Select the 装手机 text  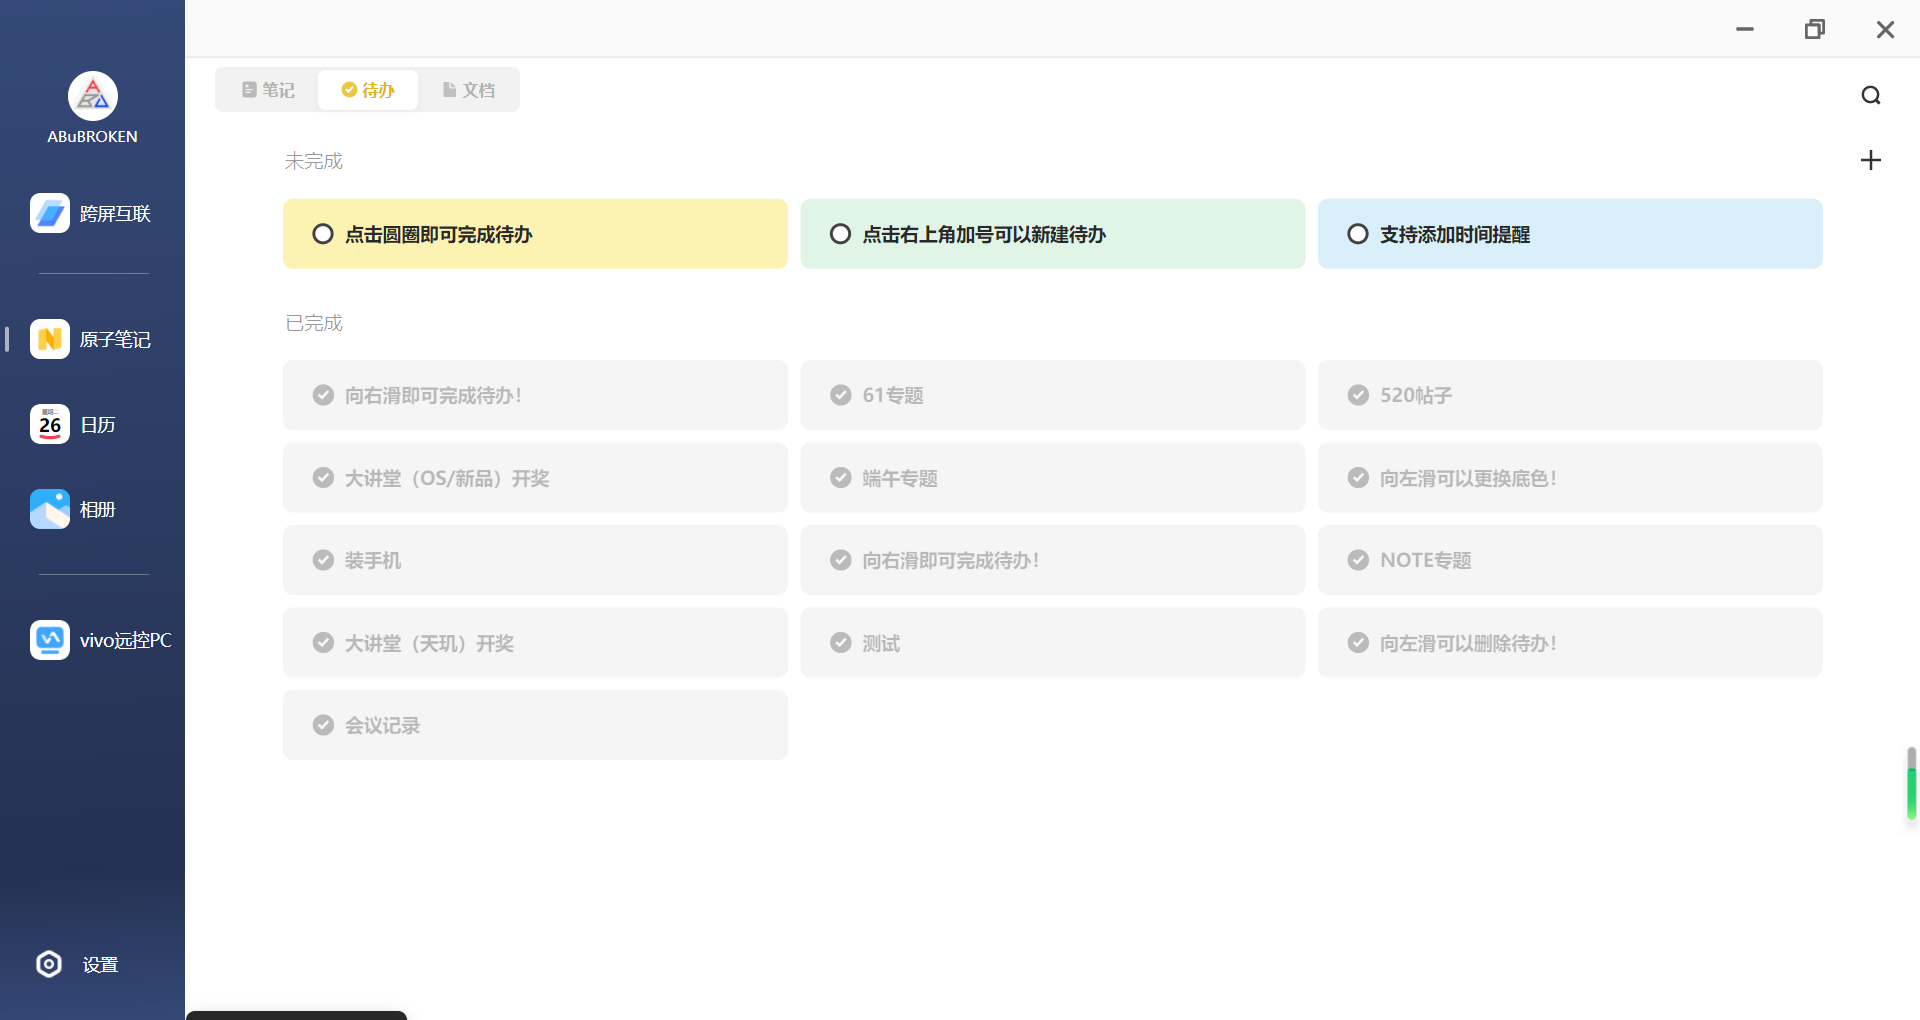click(x=373, y=560)
